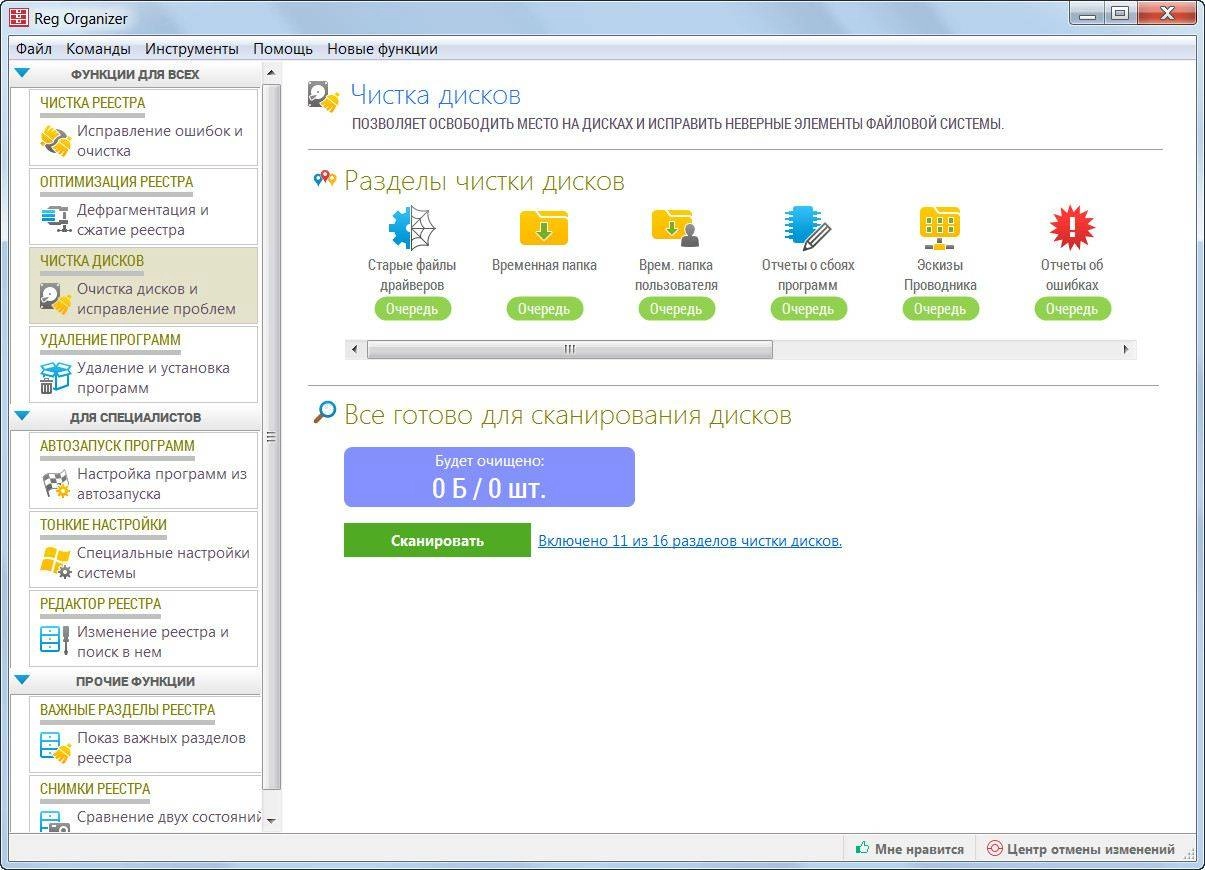Click the 'Чистка дисков' page heading

[435, 95]
